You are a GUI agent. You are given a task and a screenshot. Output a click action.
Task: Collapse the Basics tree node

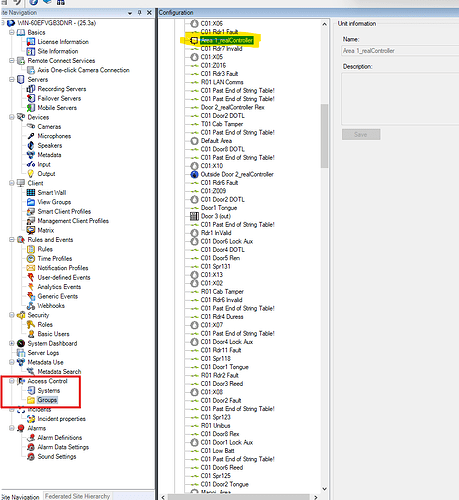point(12,32)
